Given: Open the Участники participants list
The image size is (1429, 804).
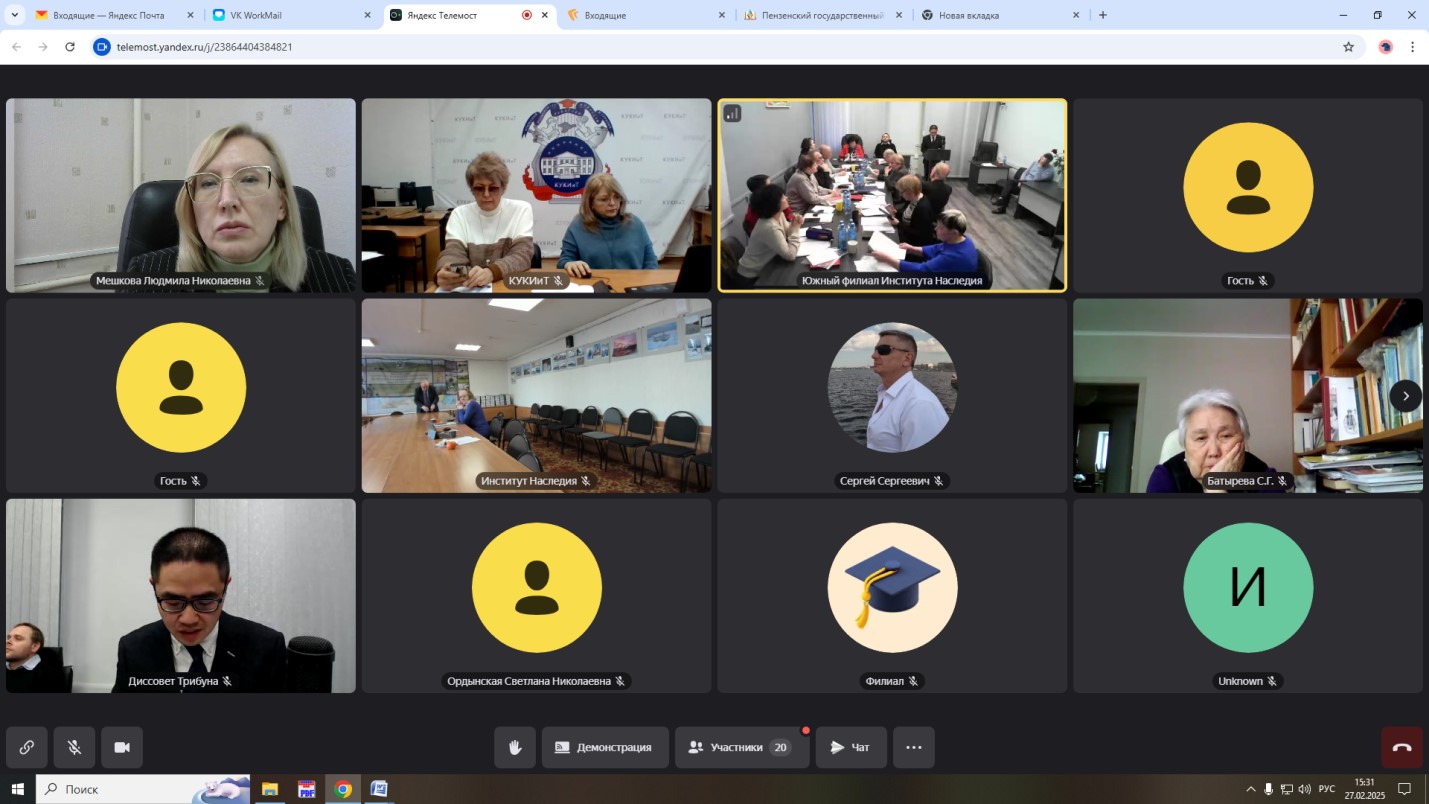Looking at the screenshot, I should (741, 747).
